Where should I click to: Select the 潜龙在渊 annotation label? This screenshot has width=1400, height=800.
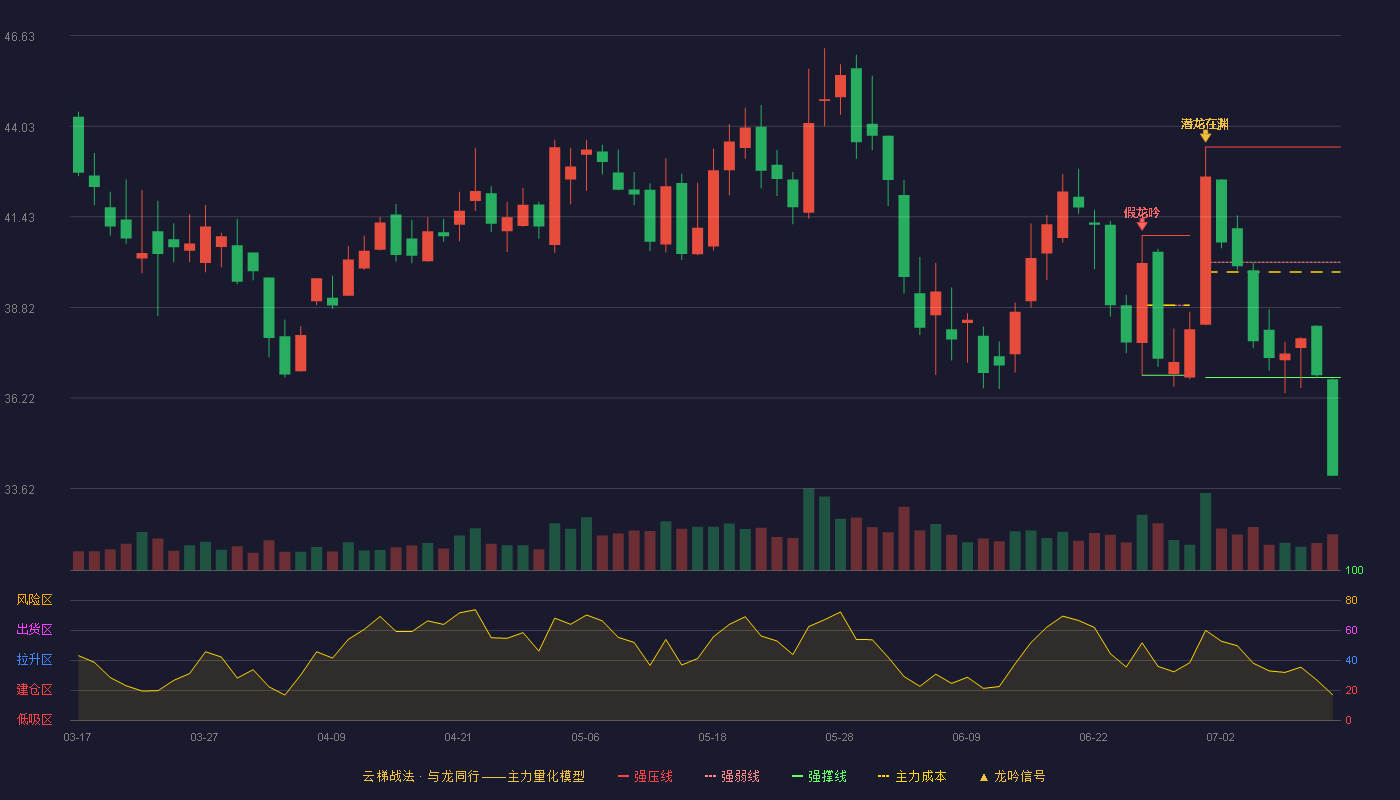[x=1205, y=124]
